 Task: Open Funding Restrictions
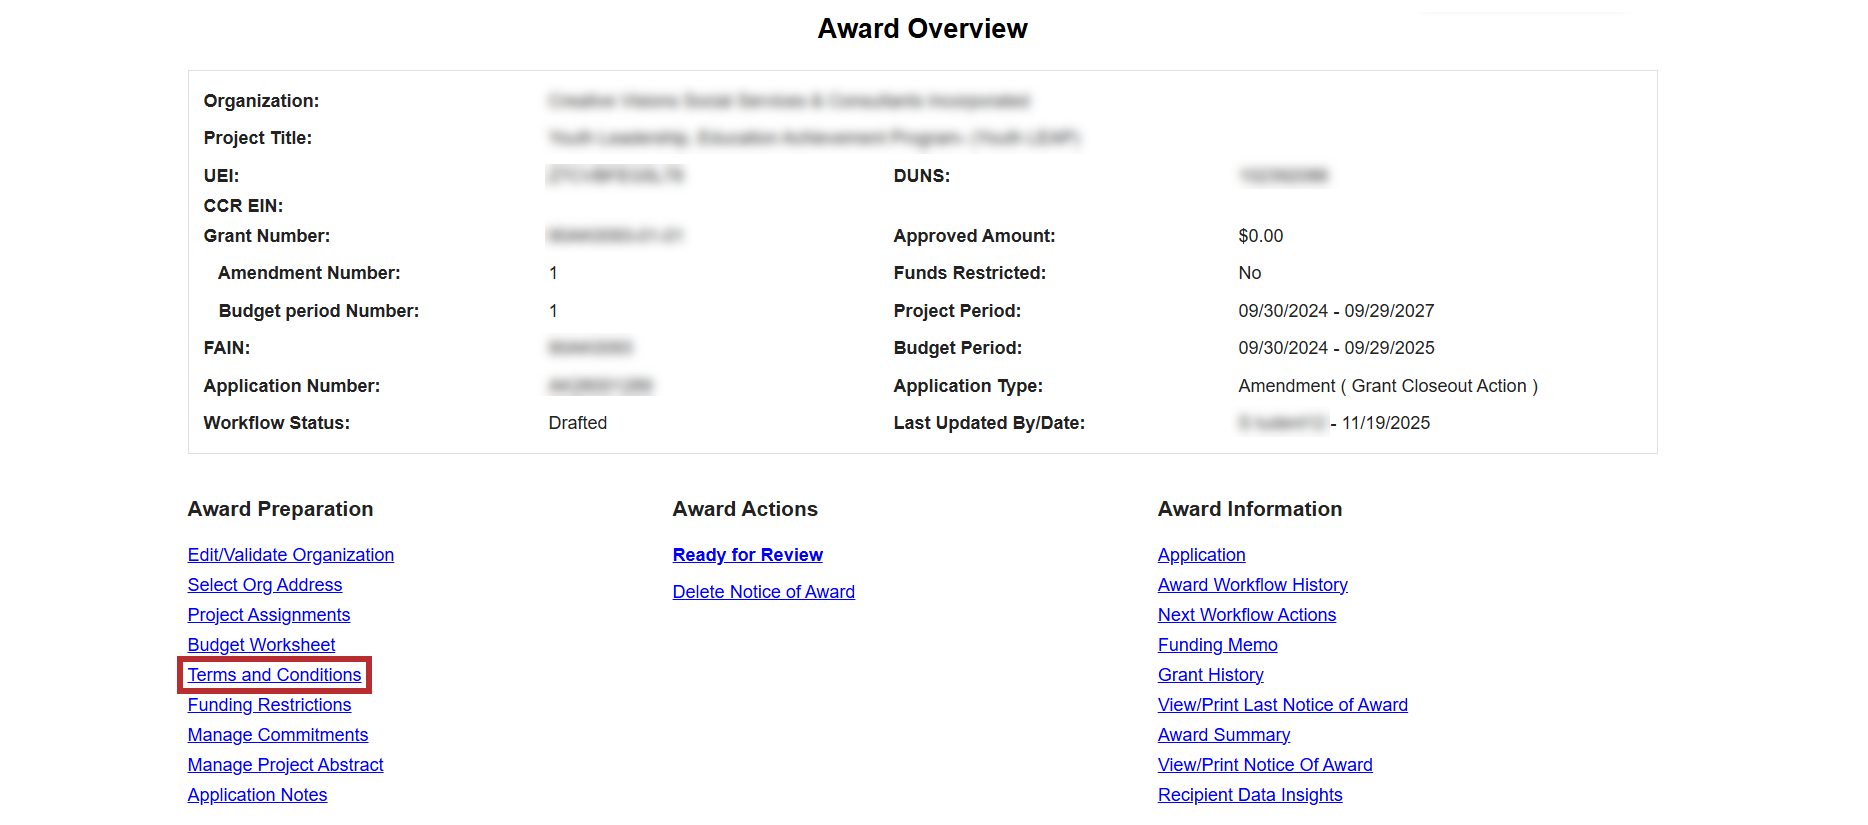269,705
